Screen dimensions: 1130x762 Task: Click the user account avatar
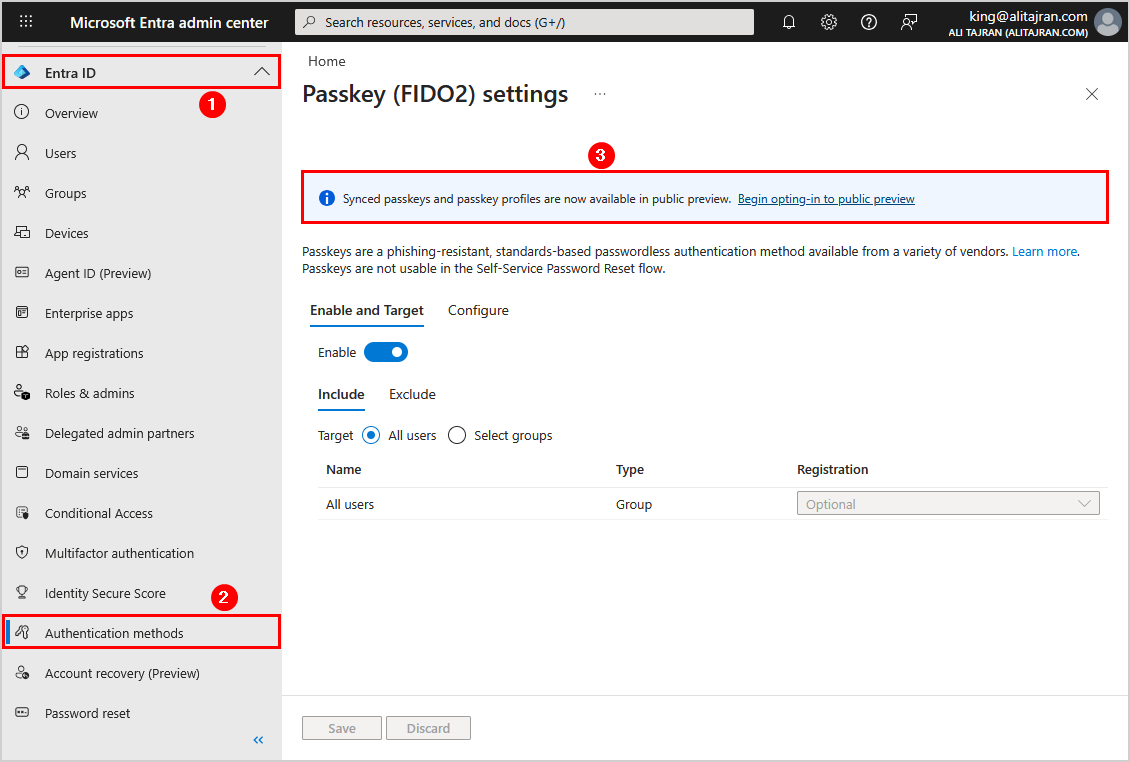coord(1108,22)
